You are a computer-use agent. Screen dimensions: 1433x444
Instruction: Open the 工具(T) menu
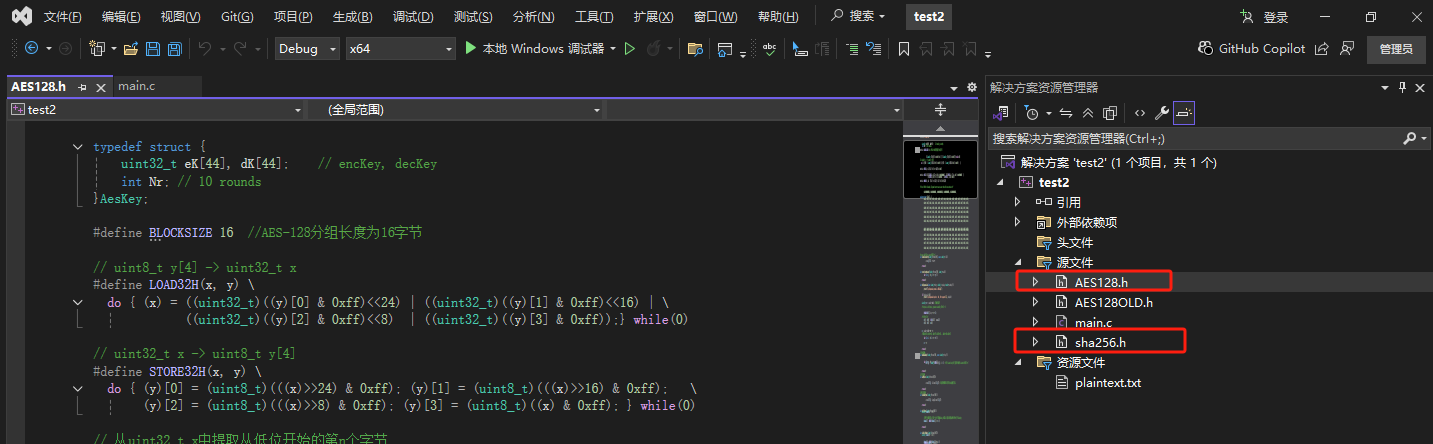coord(594,17)
